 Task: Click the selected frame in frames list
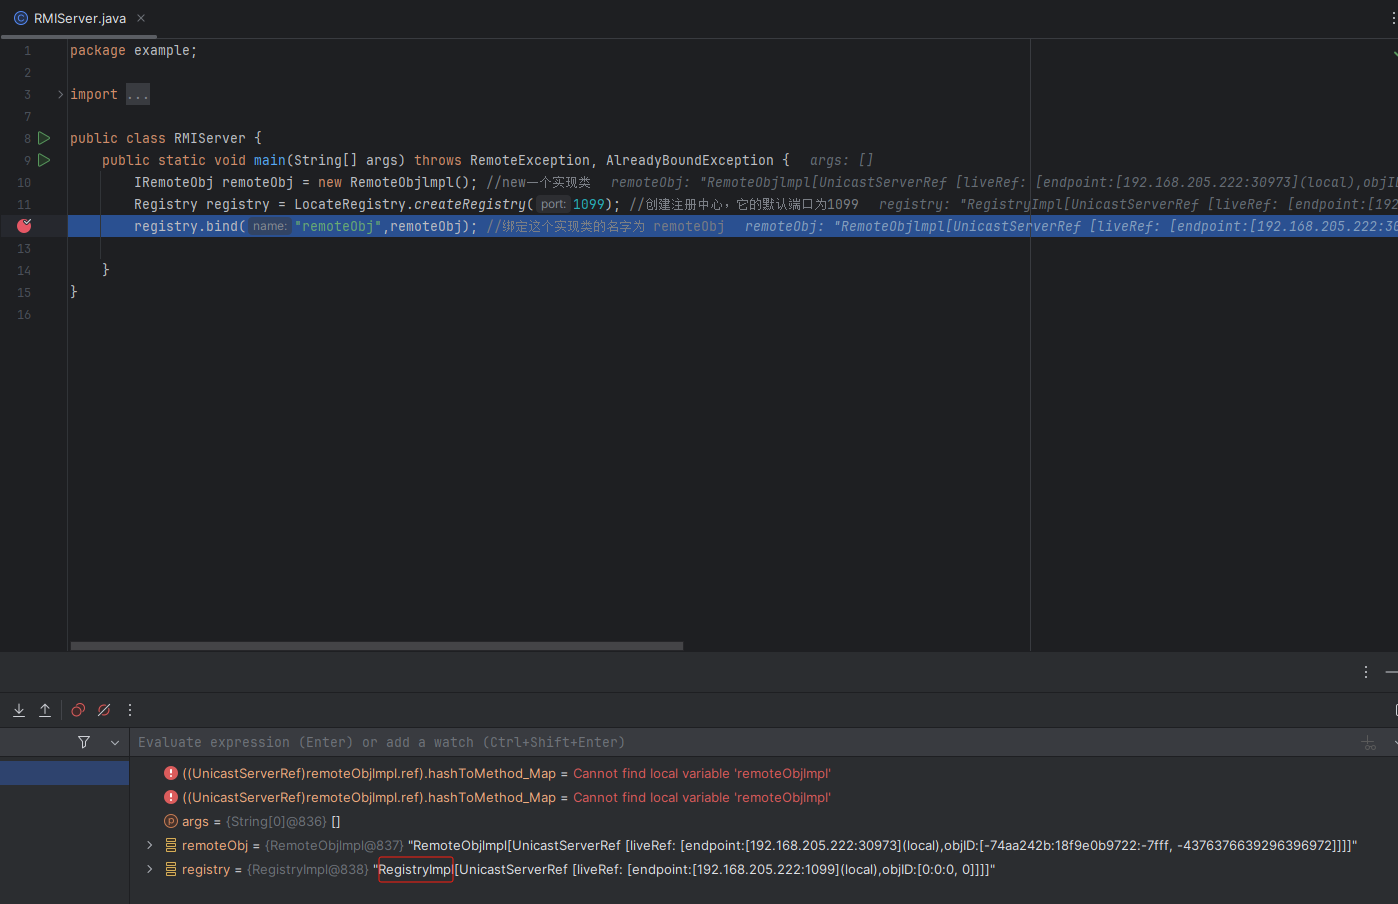[x=64, y=773]
